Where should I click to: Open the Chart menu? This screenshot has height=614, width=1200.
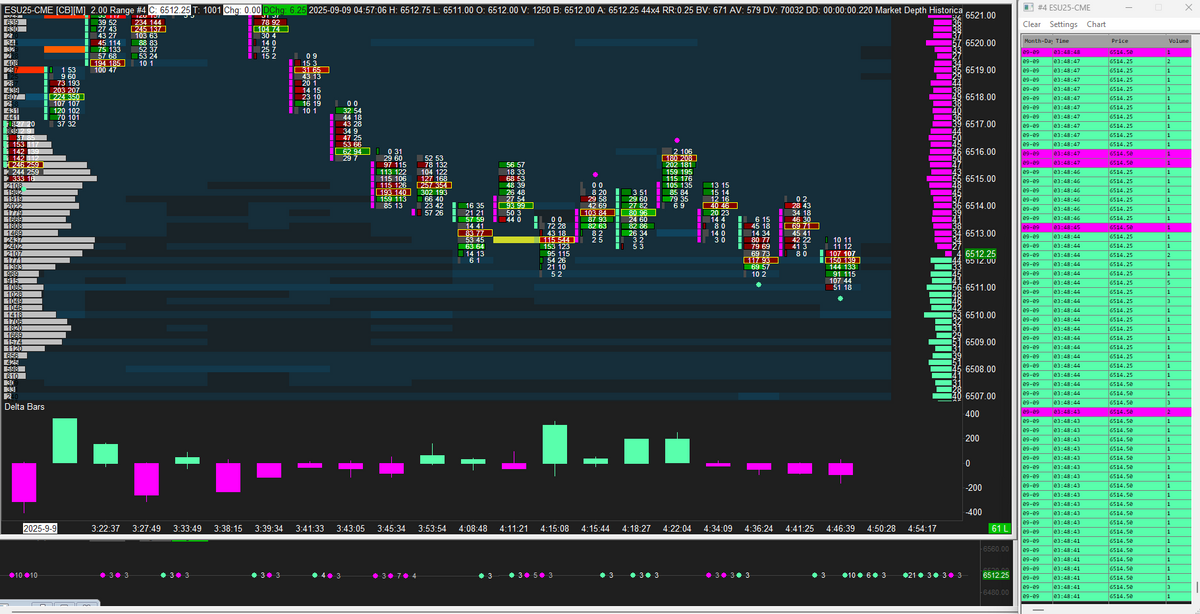[1096, 24]
